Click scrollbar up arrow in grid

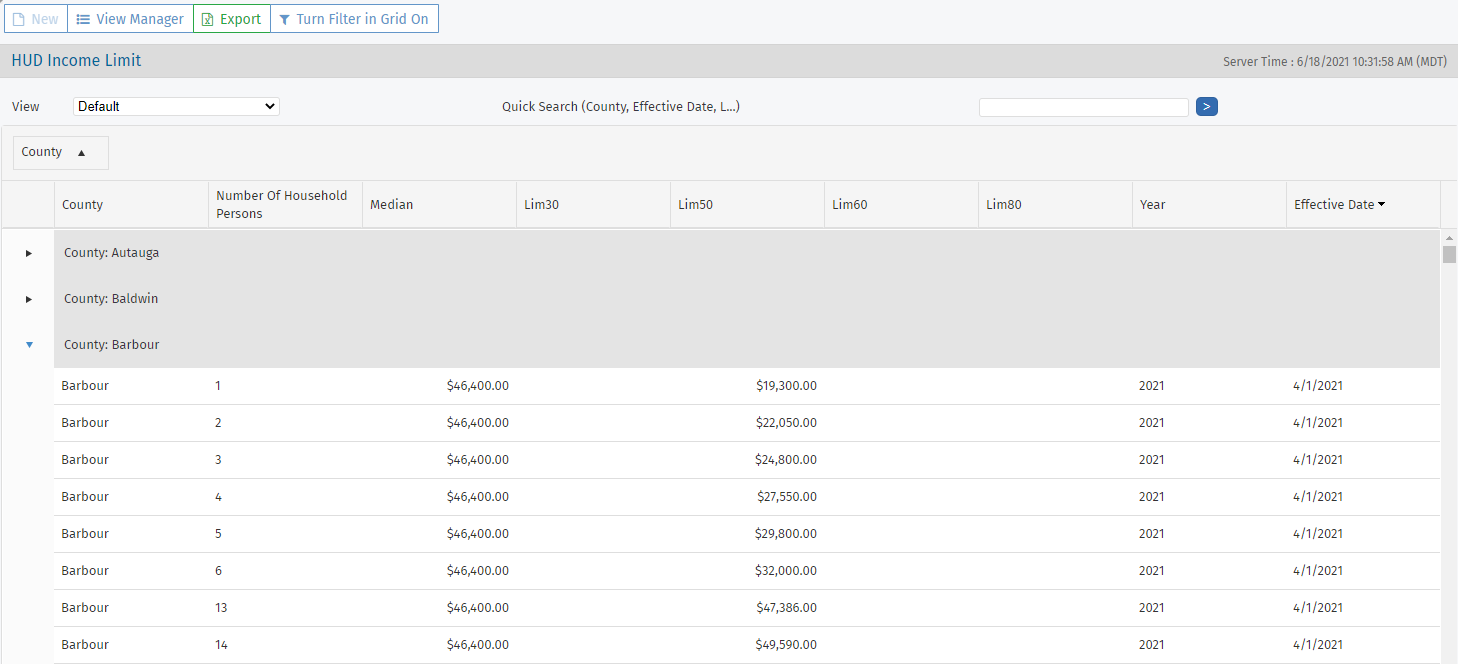click(x=1449, y=238)
